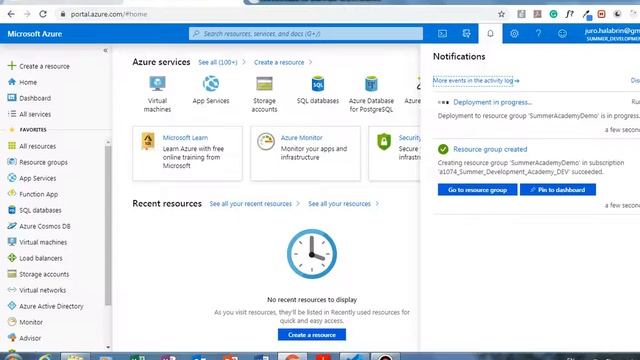Click the Resource groups icon in the sidebar

[12, 162]
